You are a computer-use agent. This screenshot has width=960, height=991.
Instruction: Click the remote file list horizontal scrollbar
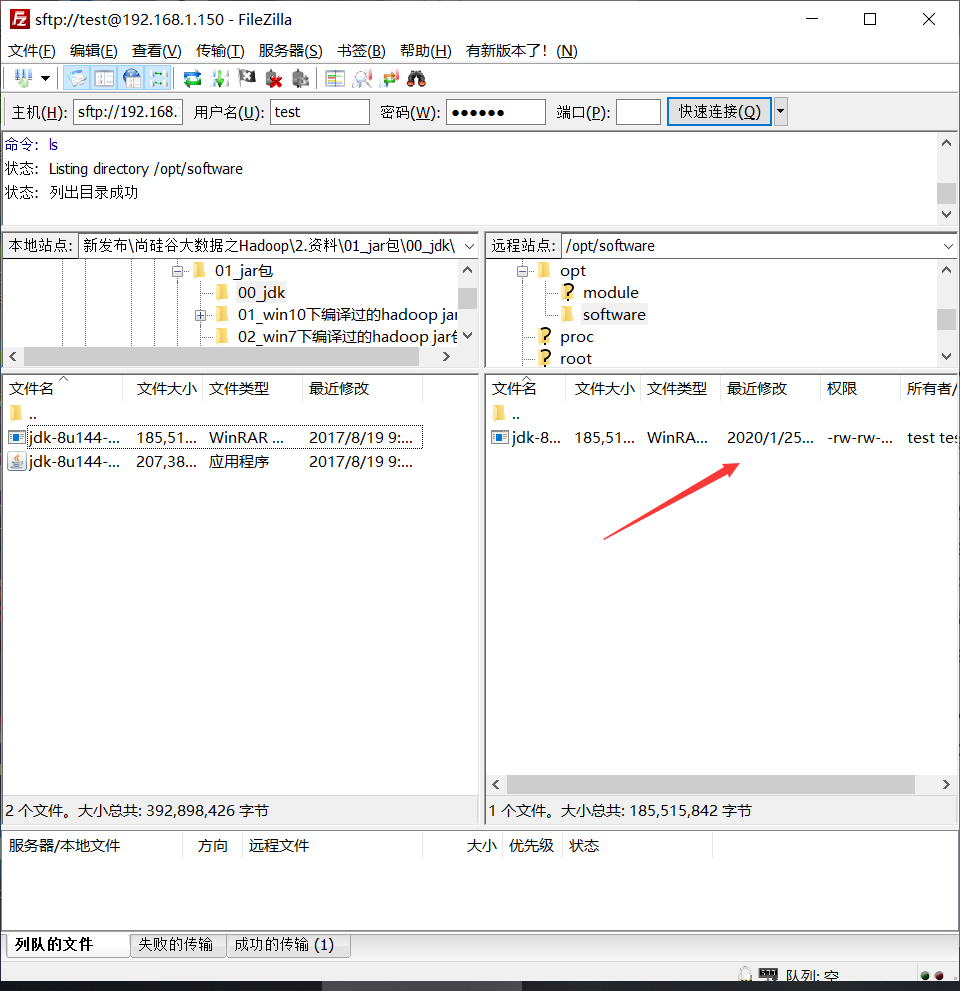point(710,784)
